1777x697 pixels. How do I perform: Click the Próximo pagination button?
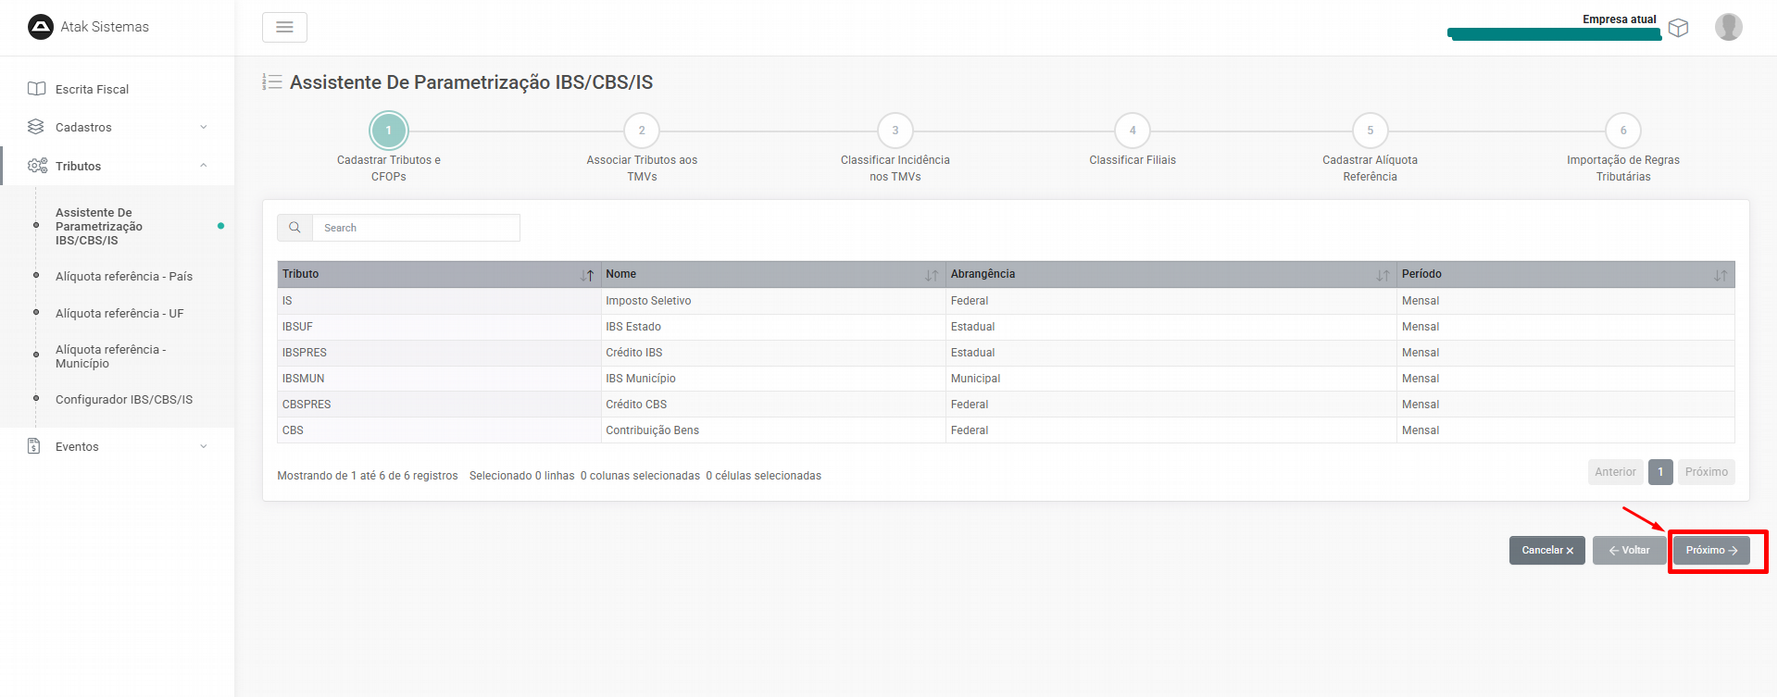point(1706,472)
